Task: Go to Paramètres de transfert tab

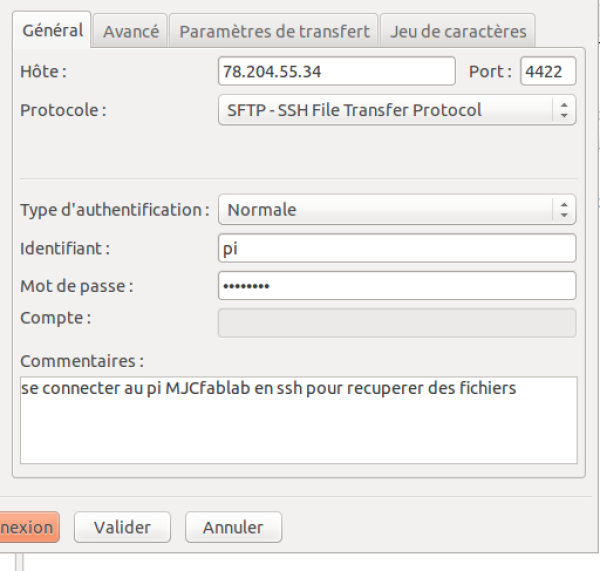Action: [275, 31]
